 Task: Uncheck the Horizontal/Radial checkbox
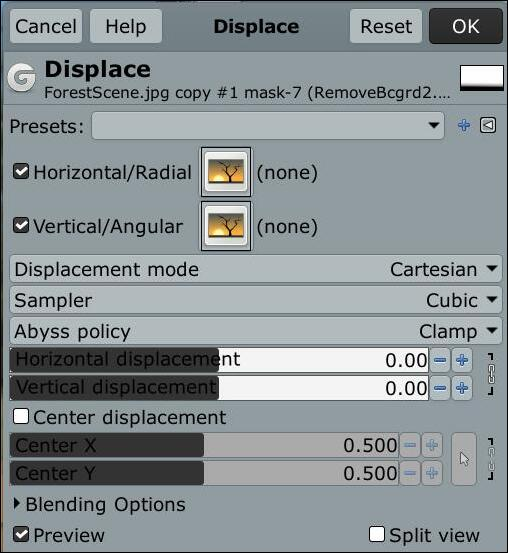[21, 172]
